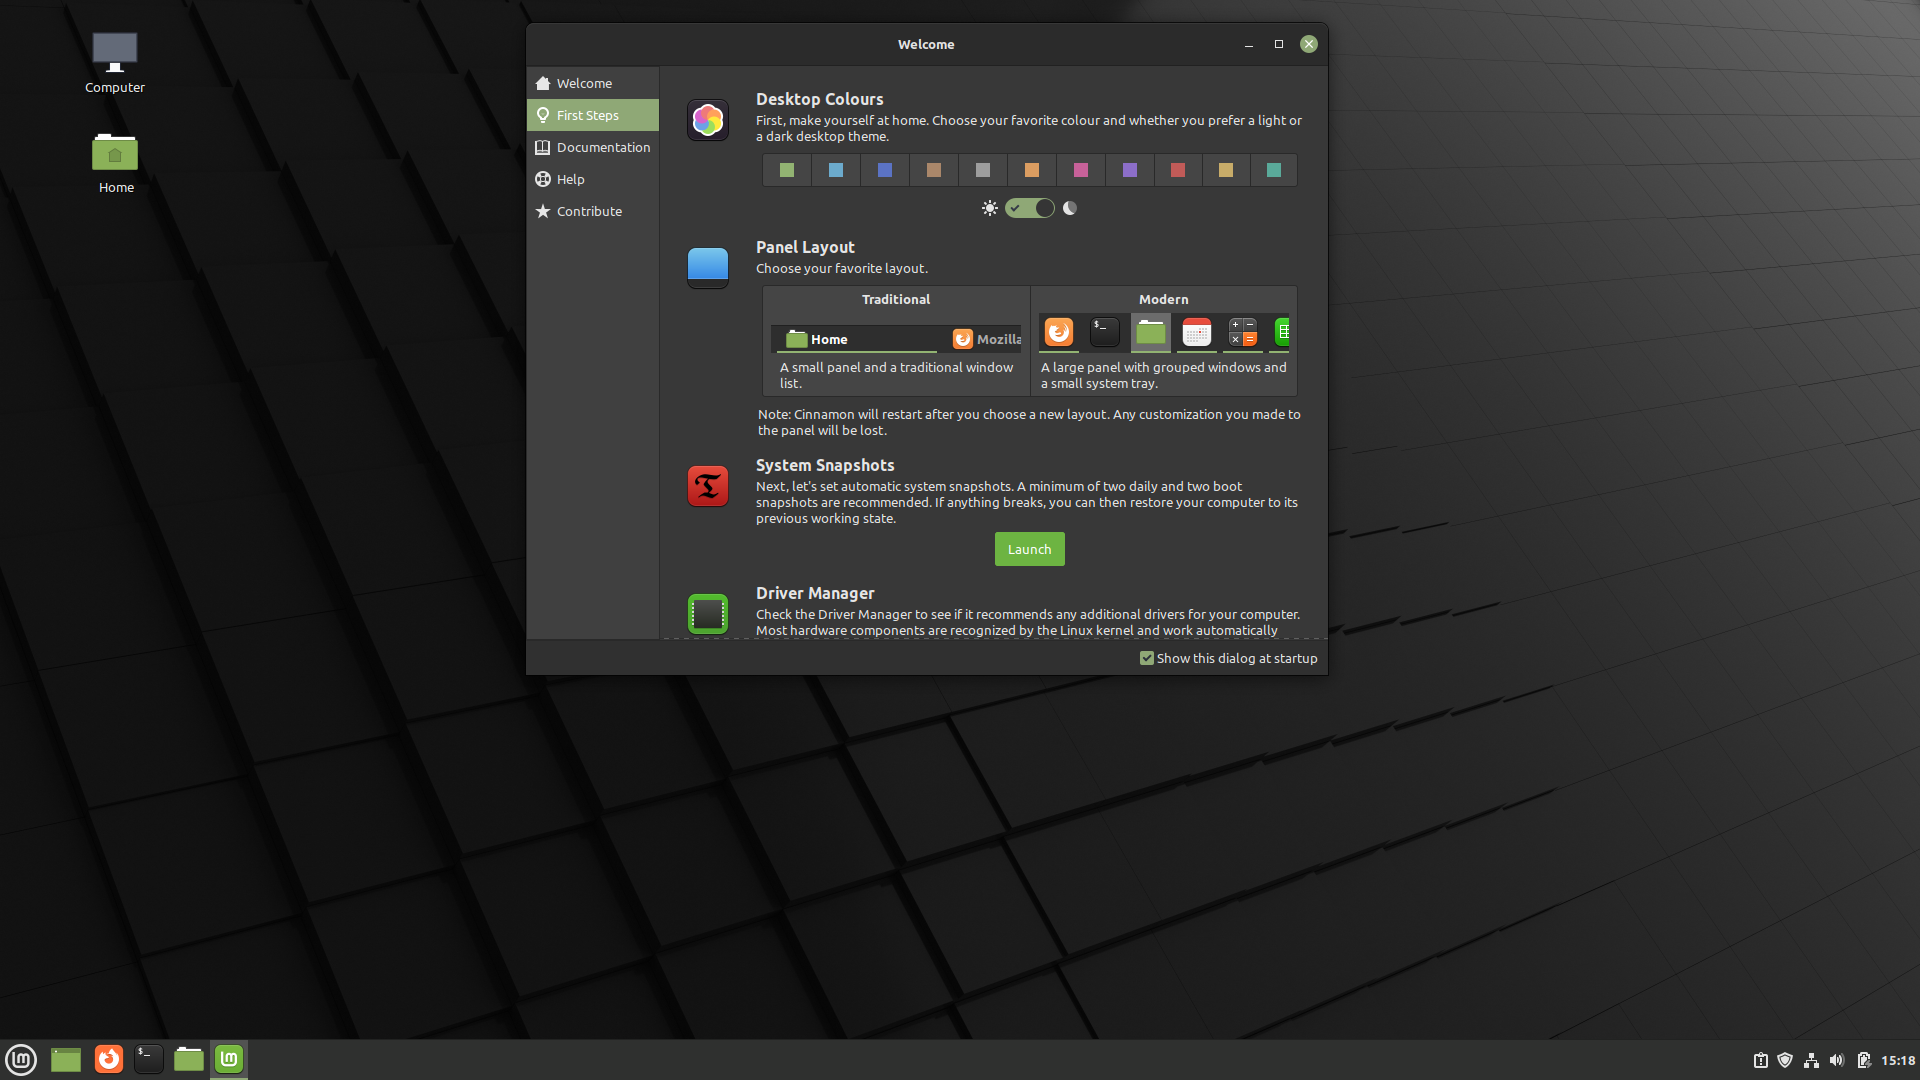Pick the orange colour swatch
The image size is (1920, 1080).
click(1032, 170)
